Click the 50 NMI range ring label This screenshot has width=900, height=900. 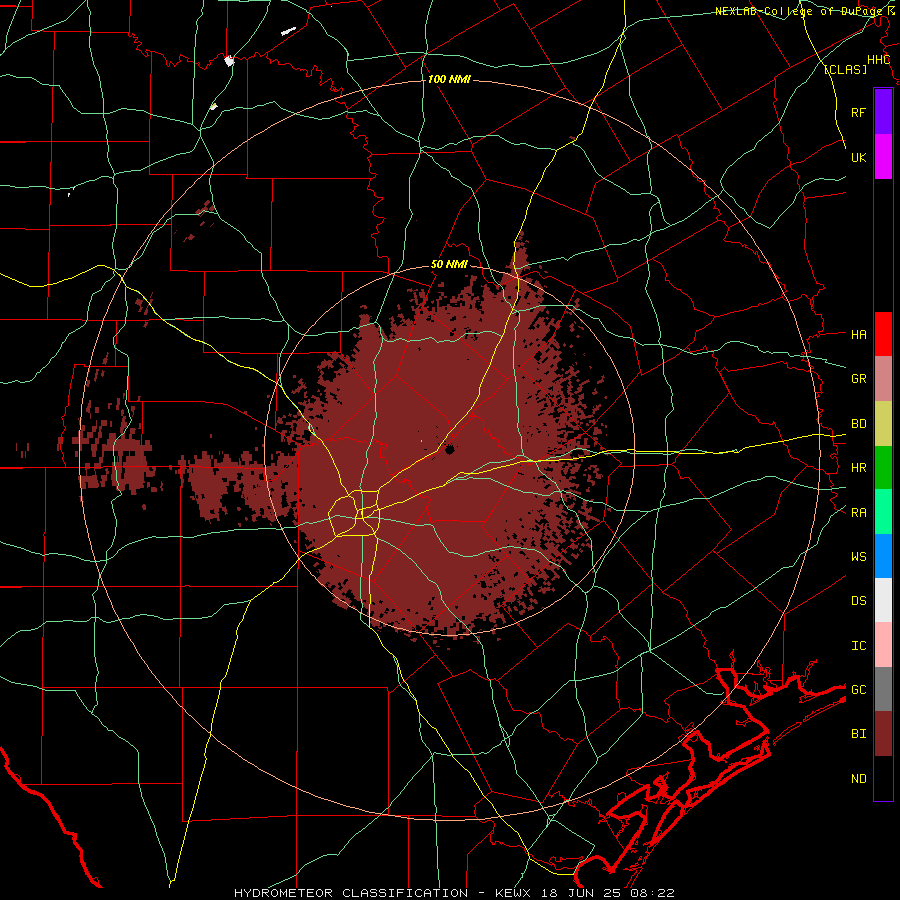click(x=449, y=265)
